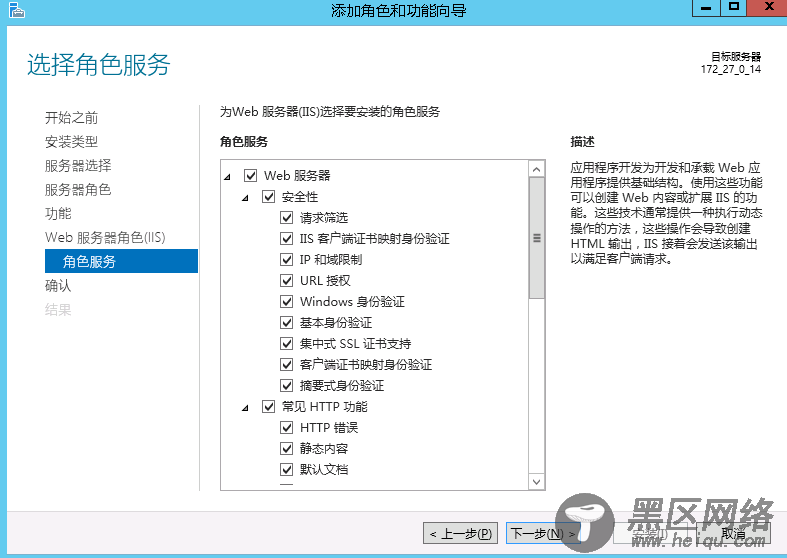Collapse the Web 服务器 tree node
This screenshot has height=558, width=787.
(227, 177)
